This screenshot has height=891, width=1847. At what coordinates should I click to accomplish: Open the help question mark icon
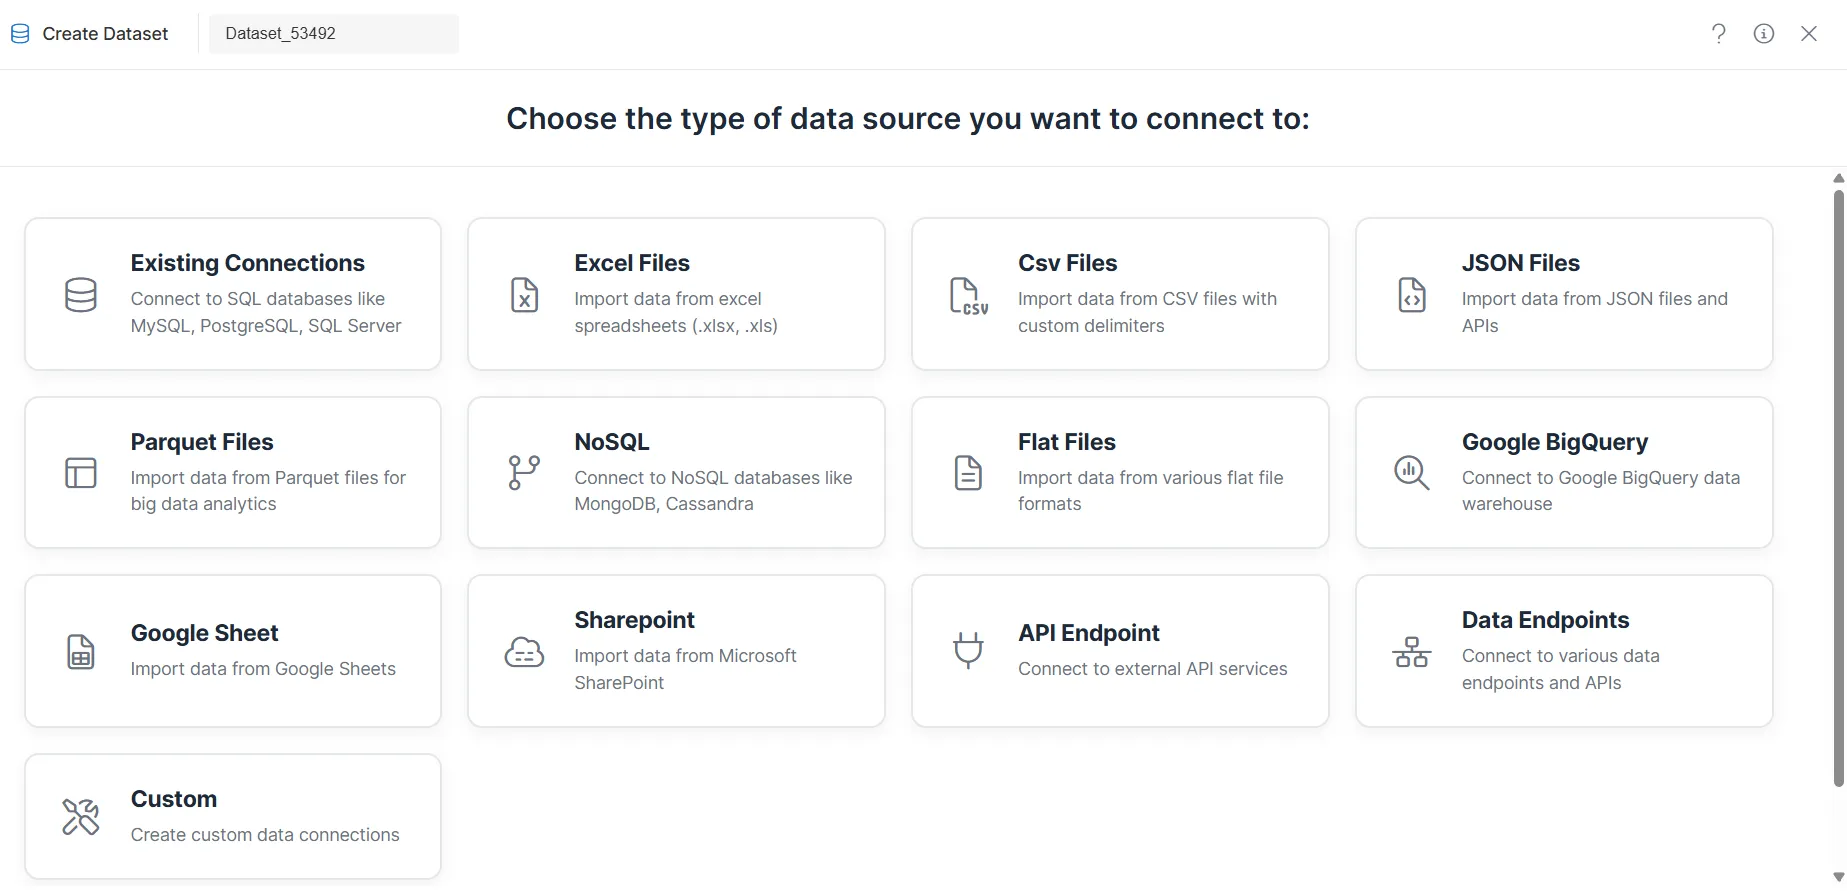[1719, 34]
